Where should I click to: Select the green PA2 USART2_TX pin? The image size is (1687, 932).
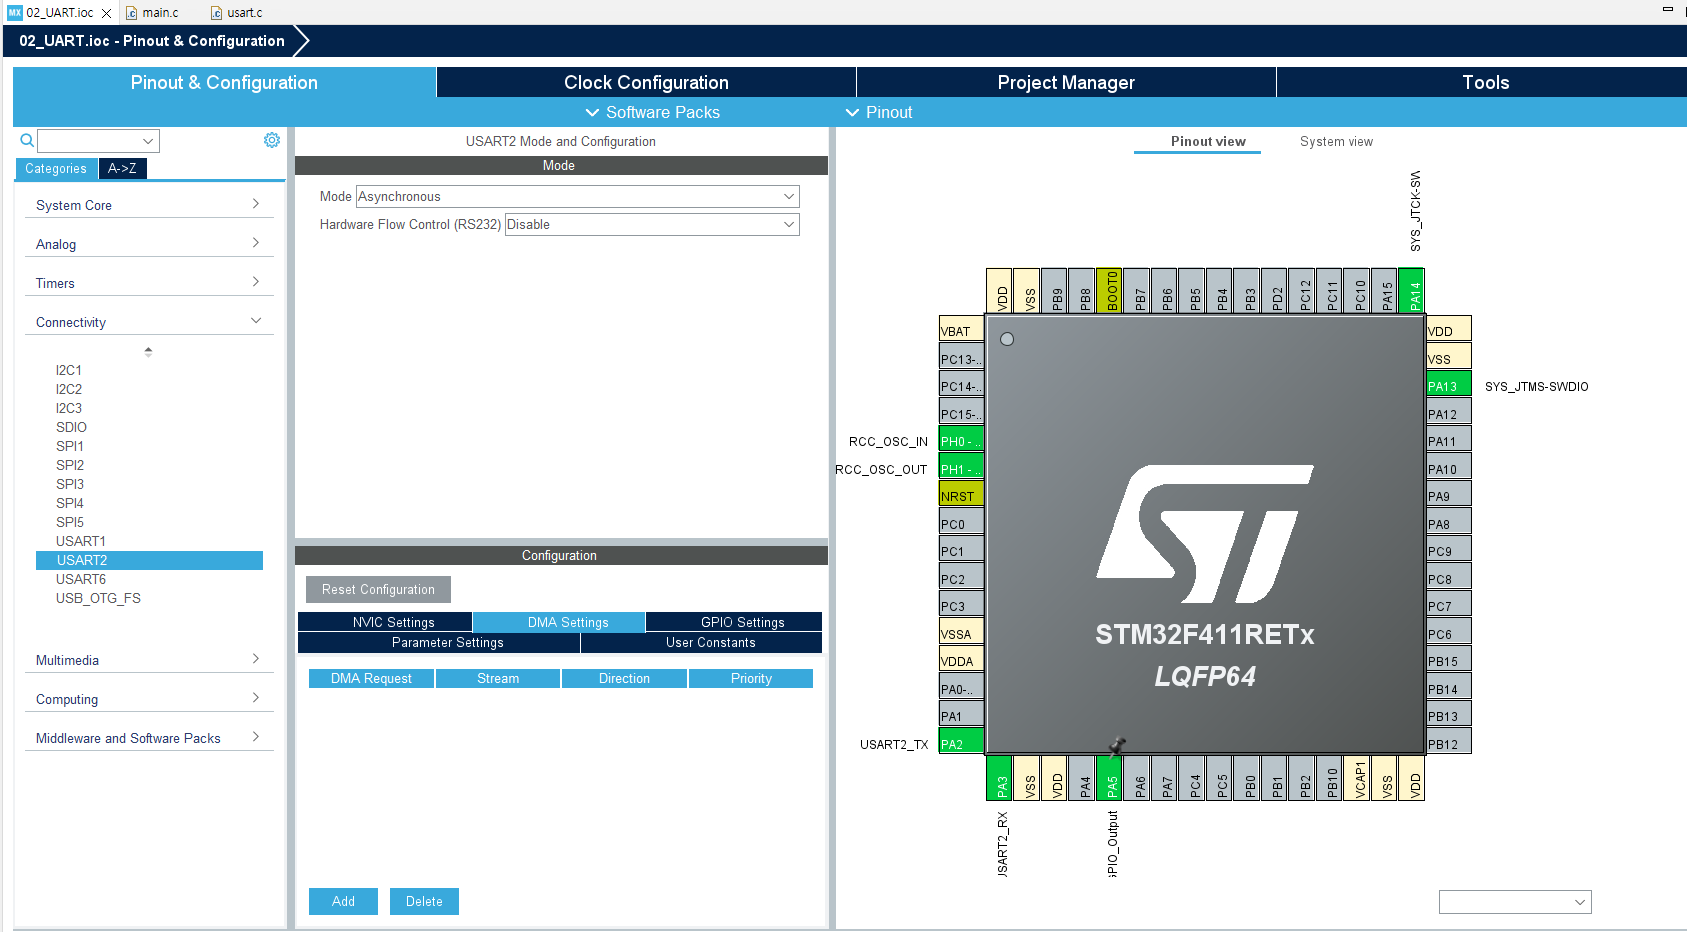click(x=959, y=743)
